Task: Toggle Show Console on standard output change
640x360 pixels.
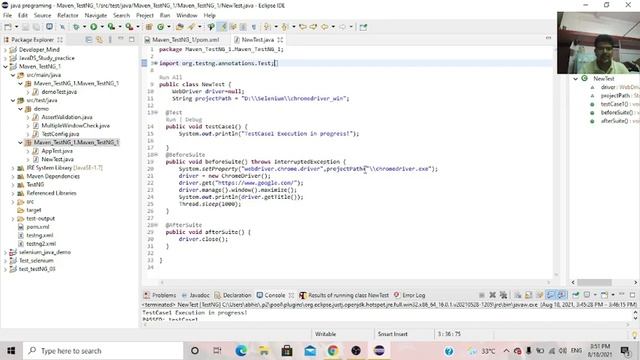Action: pos(551,295)
